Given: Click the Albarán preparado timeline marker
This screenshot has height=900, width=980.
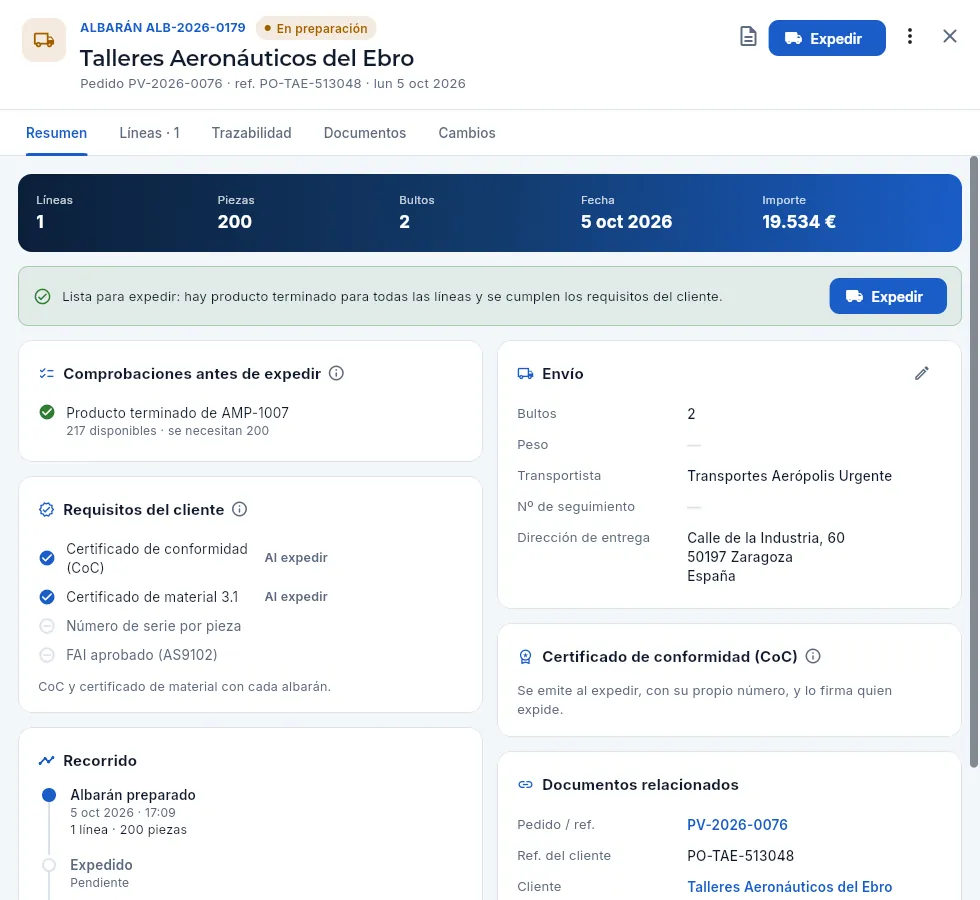Looking at the screenshot, I should [x=49, y=795].
